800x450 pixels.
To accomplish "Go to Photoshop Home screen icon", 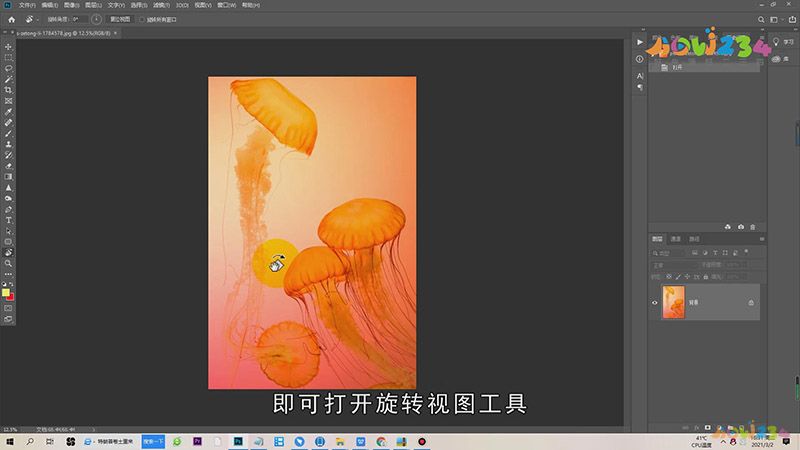I will (x=11, y=19).
